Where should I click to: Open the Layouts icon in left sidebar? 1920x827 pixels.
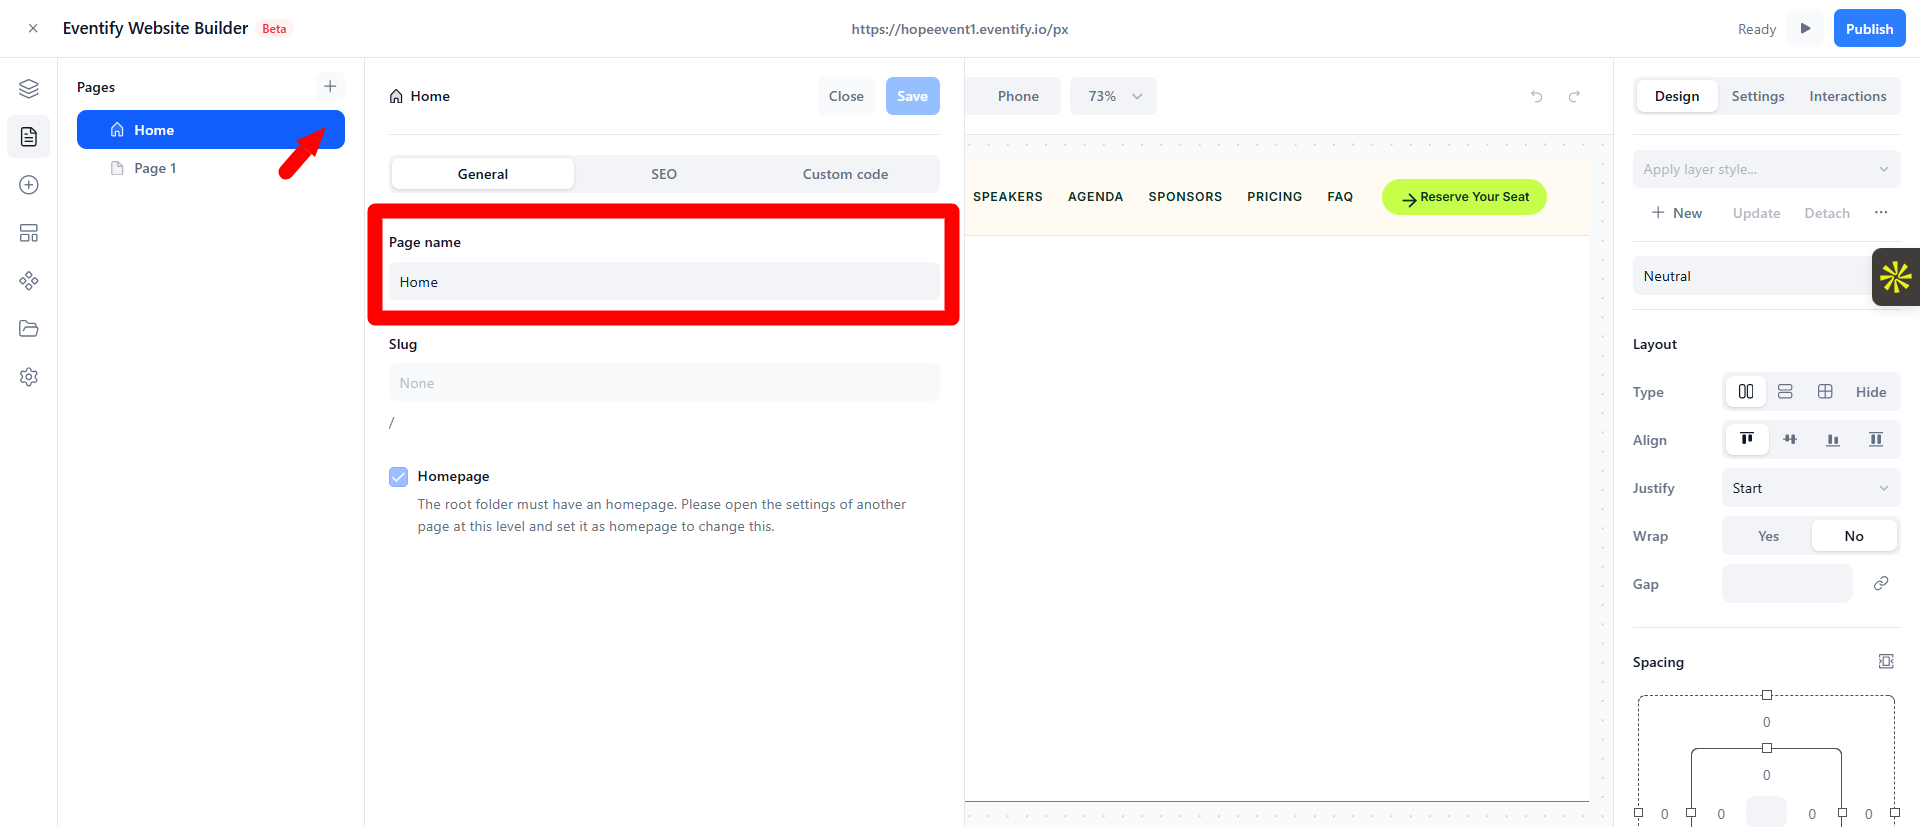[29, 233]
